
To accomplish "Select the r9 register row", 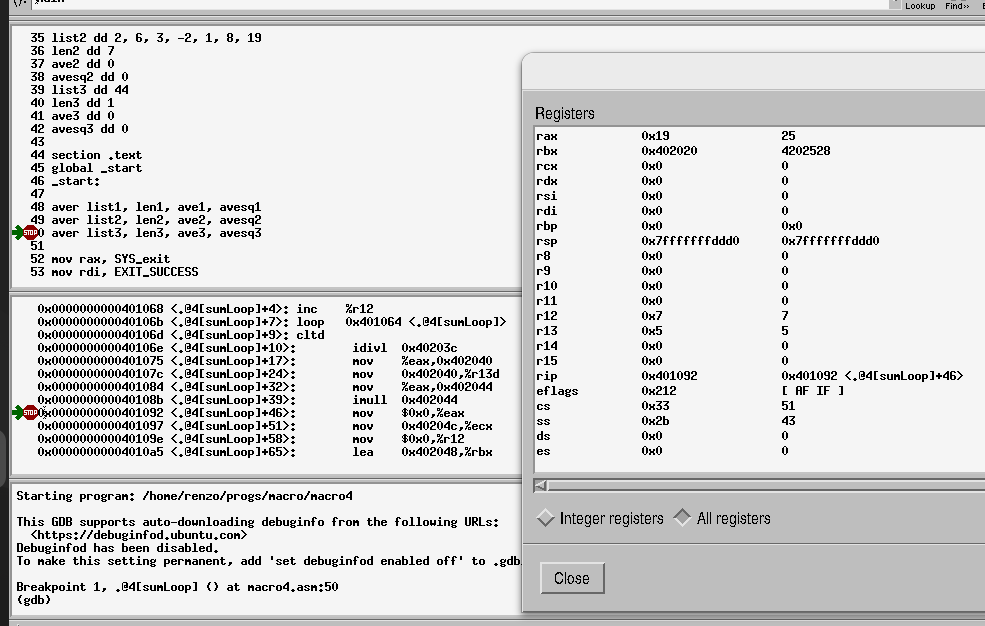I will tap(760, 271).
